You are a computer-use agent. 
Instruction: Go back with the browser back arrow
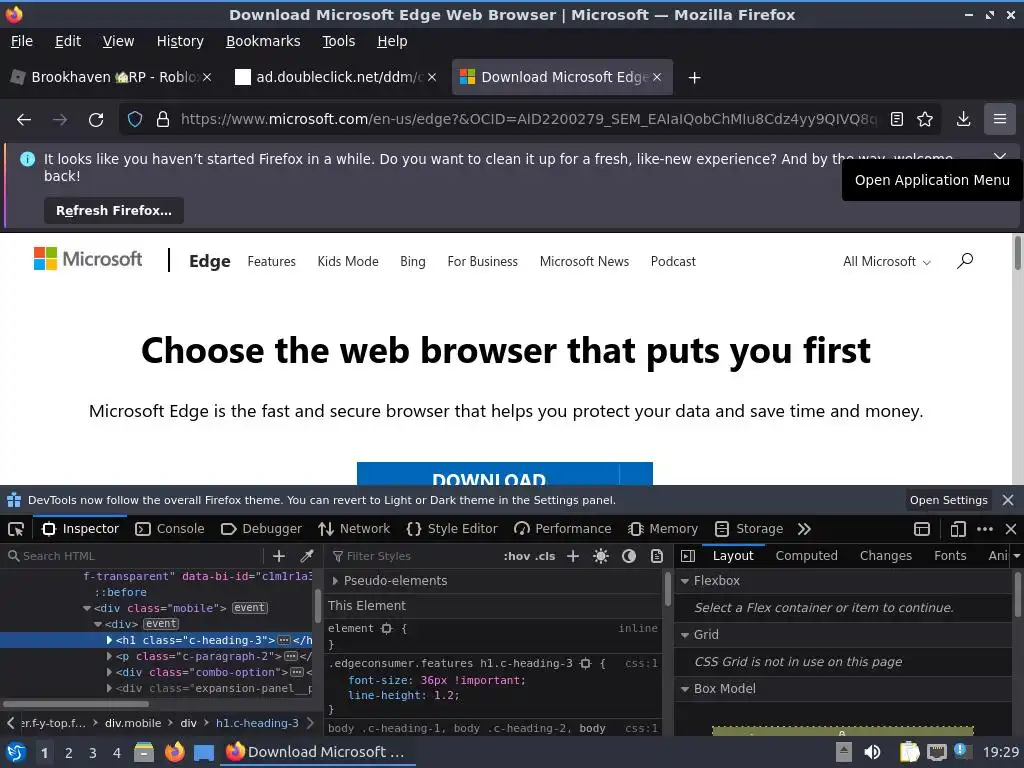(24, 120)
